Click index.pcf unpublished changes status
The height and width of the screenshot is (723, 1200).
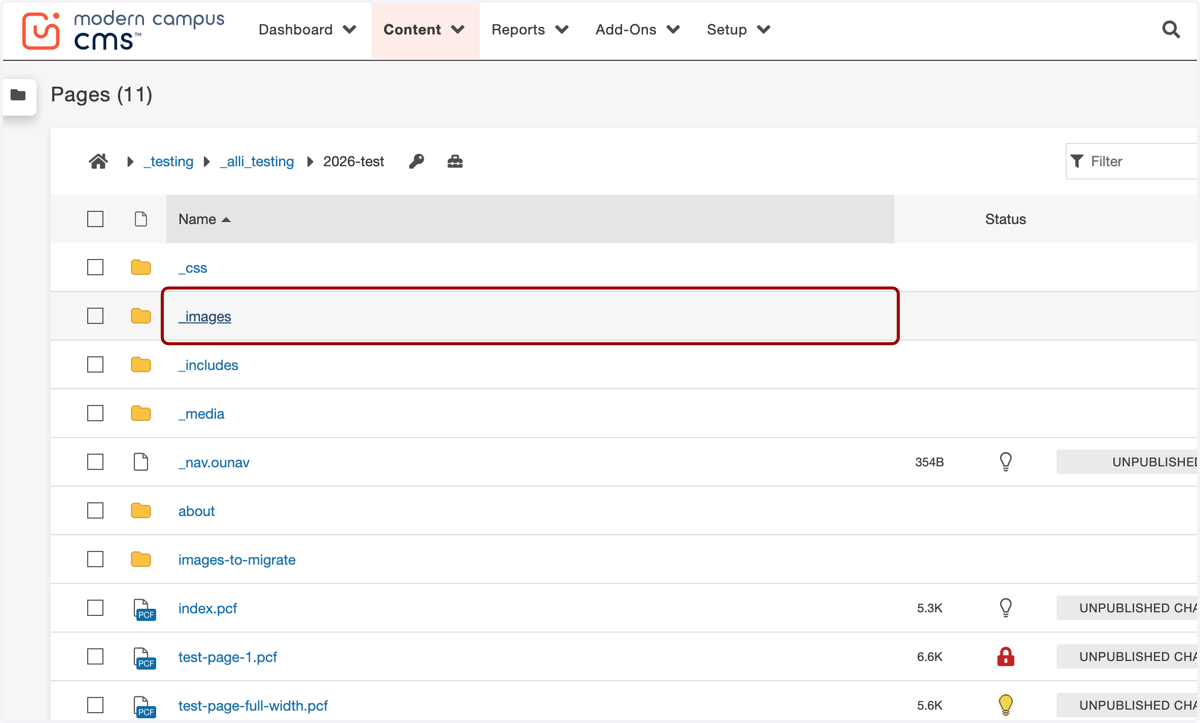(1128, 608)
